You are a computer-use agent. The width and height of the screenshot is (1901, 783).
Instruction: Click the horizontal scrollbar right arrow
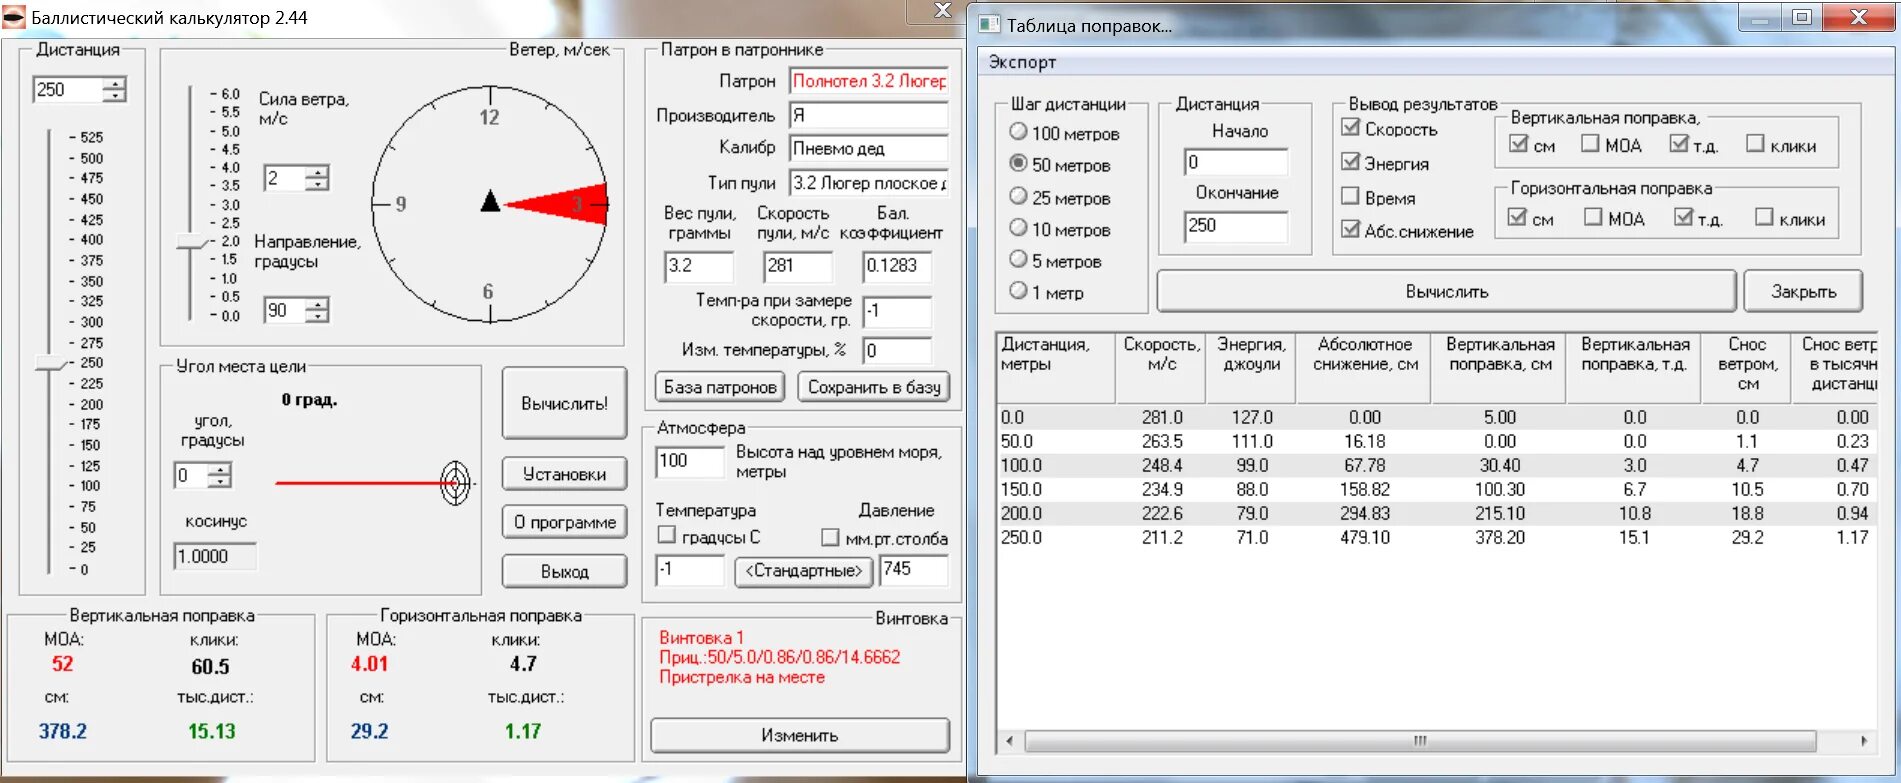(x=1864, y=741)
